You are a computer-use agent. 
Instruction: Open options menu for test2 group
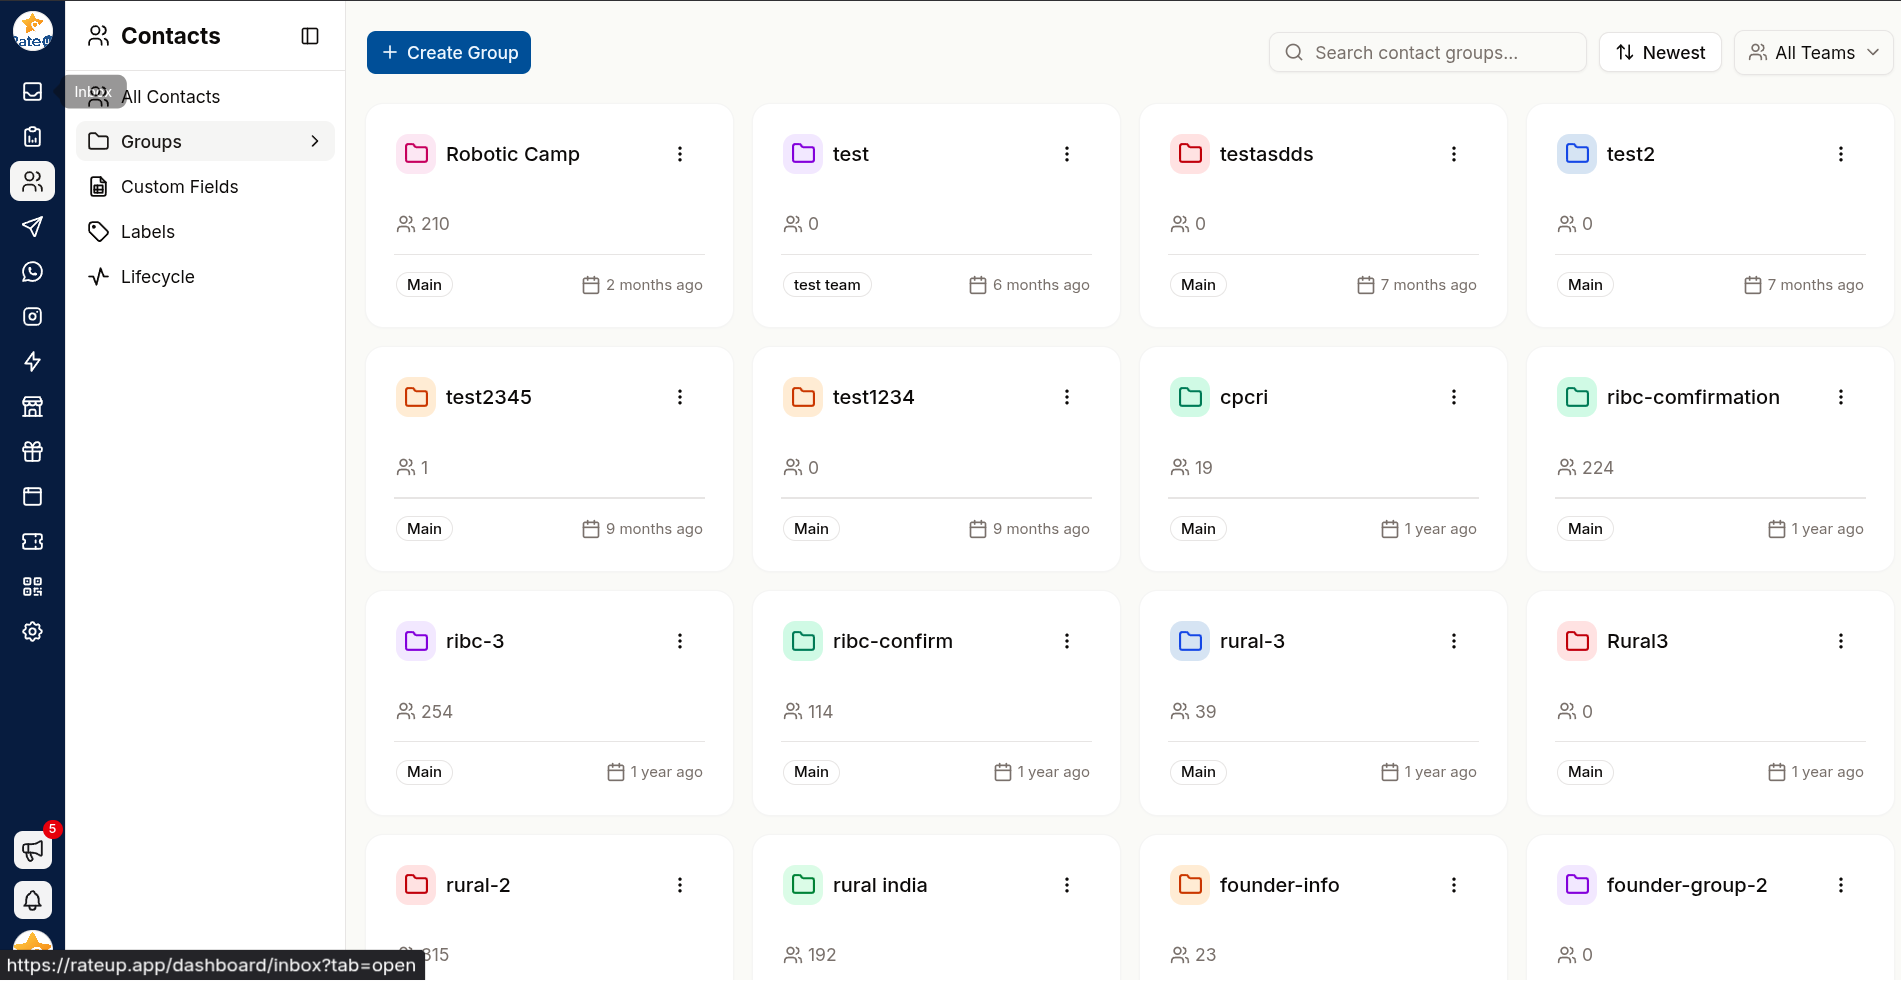pyautogui.click(x=1841, y=154)
